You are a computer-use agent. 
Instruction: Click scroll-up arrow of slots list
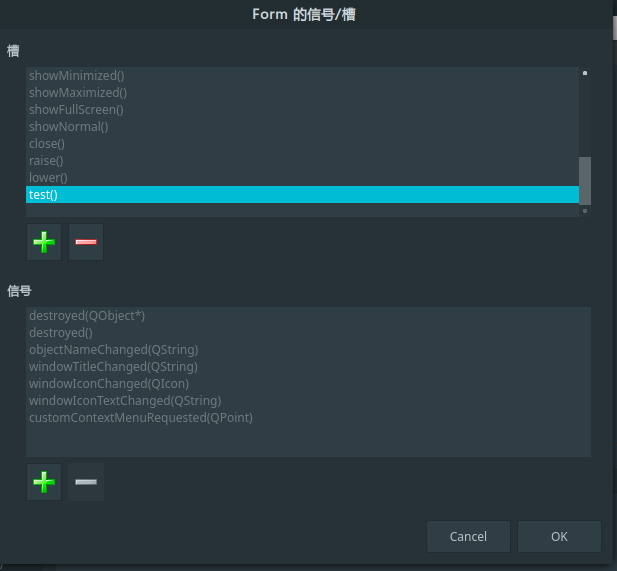pos(585,73)
